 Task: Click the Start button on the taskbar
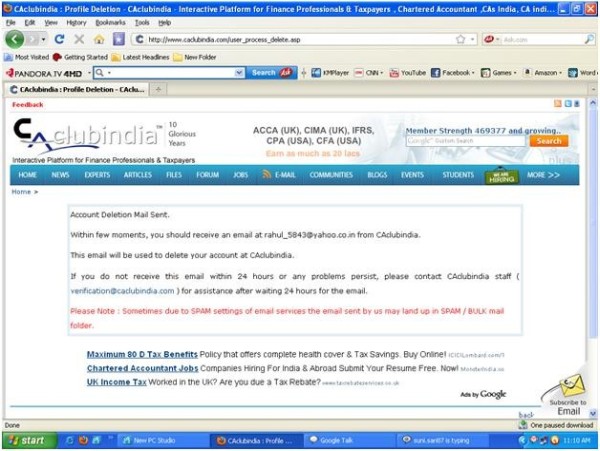(27, 440)
